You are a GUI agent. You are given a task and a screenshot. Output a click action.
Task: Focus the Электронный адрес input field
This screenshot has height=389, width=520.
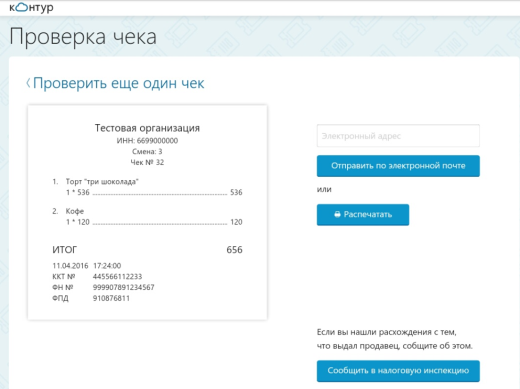click(398, 136)
